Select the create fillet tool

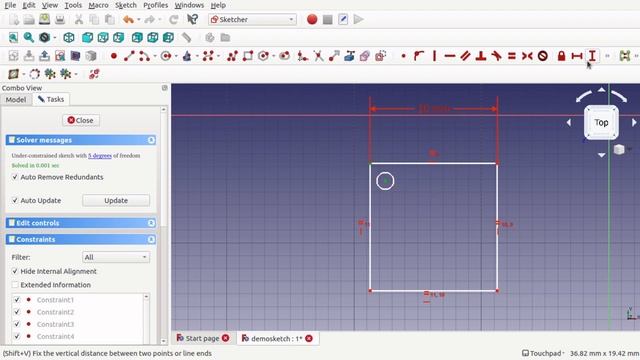[302, 56]
